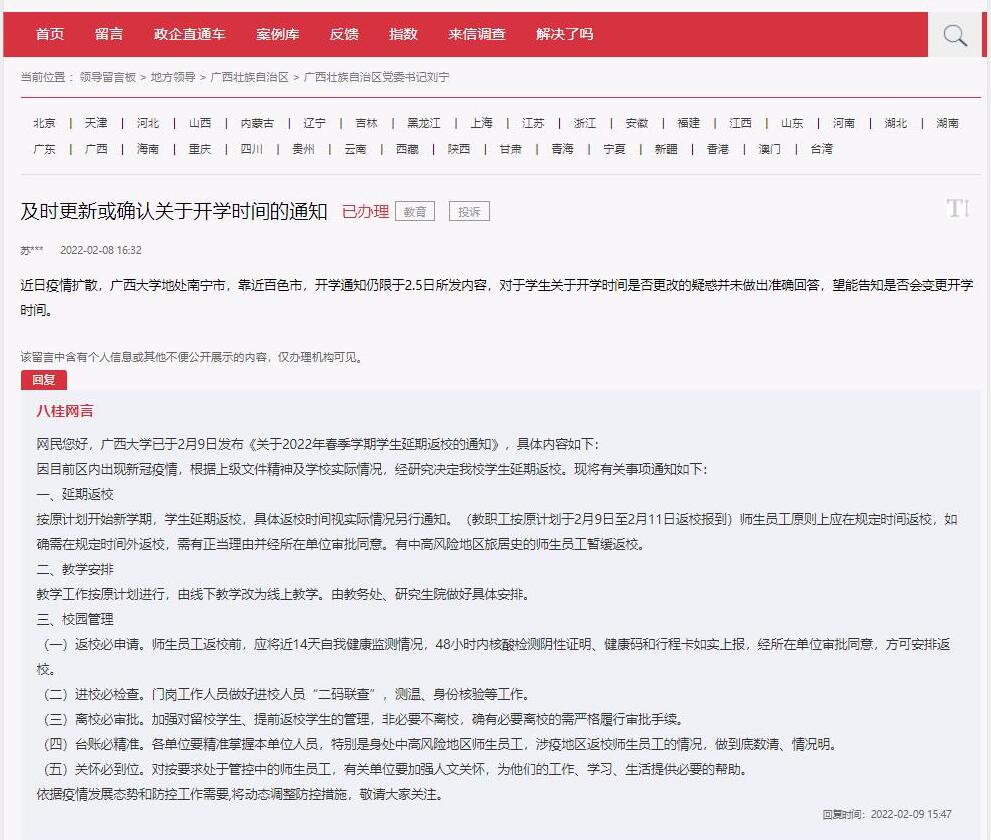This screenshot has height=840, width=991.
Task: Click the red 回复 label
Action: [x=44, y=380]
